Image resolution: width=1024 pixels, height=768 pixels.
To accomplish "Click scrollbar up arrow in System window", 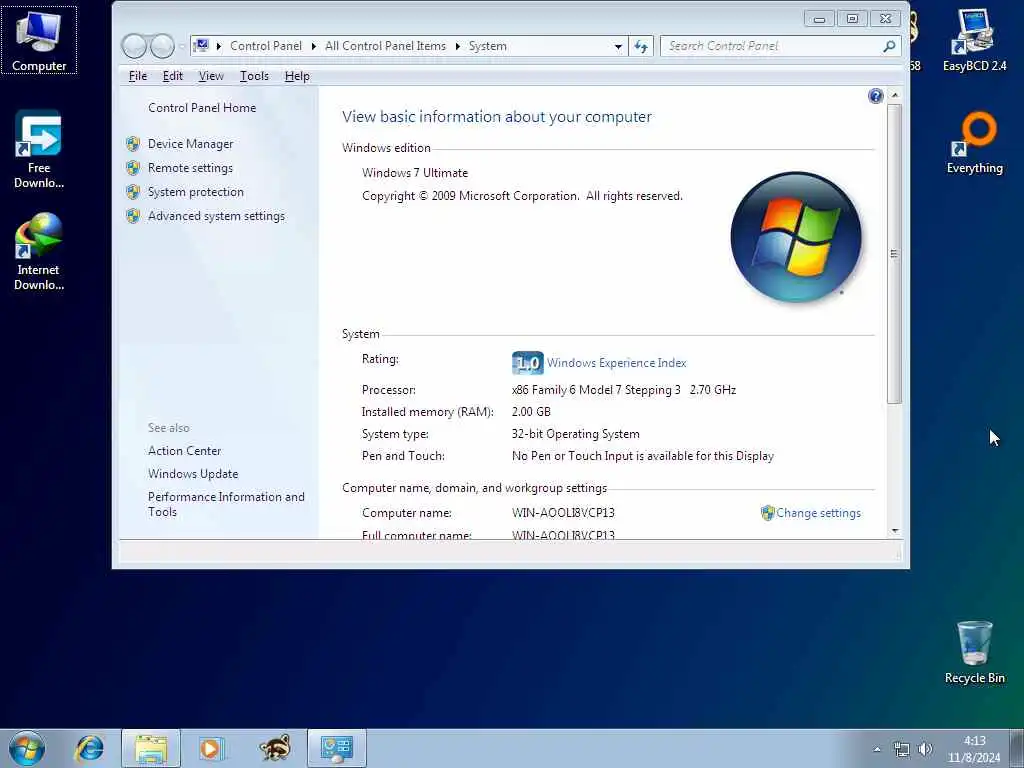I will pos(894,95).
